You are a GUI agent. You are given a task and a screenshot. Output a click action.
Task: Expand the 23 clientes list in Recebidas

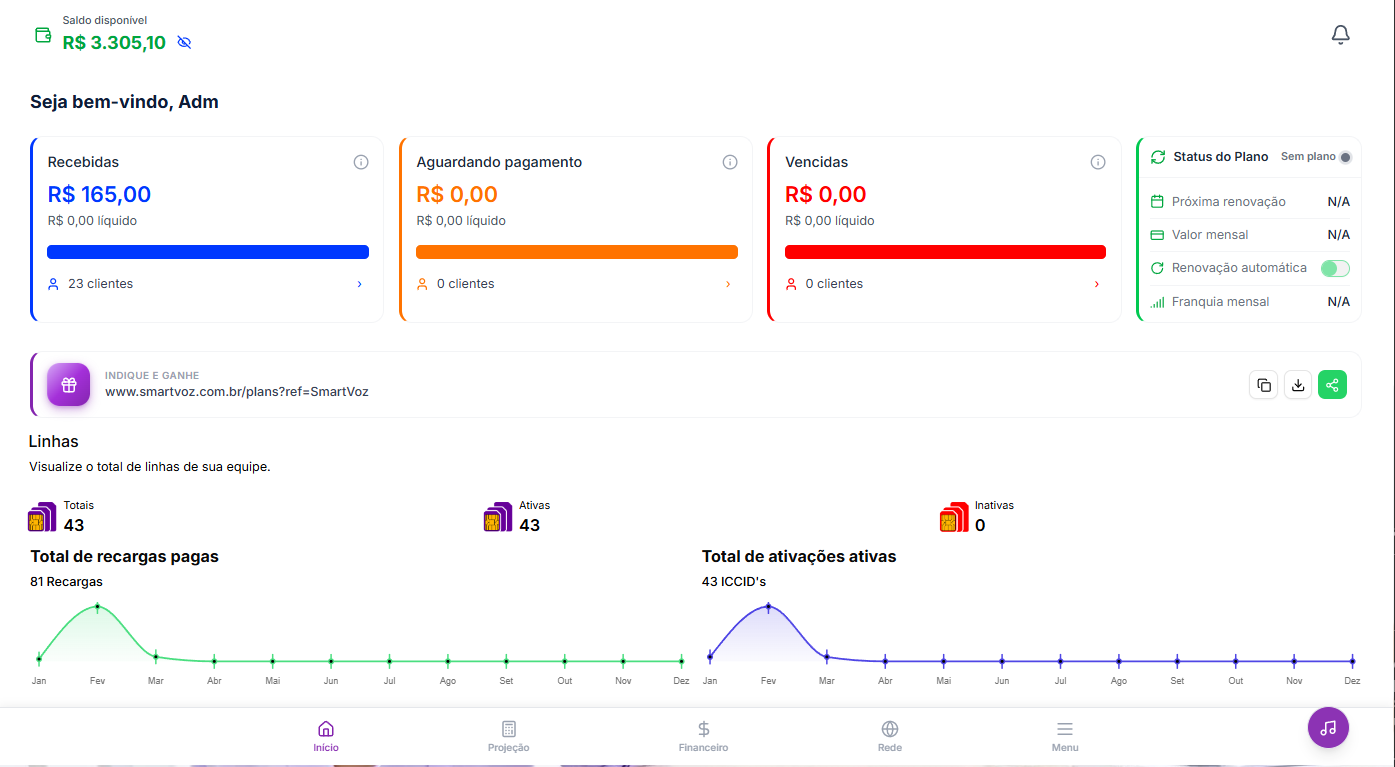tap(360, 284)
